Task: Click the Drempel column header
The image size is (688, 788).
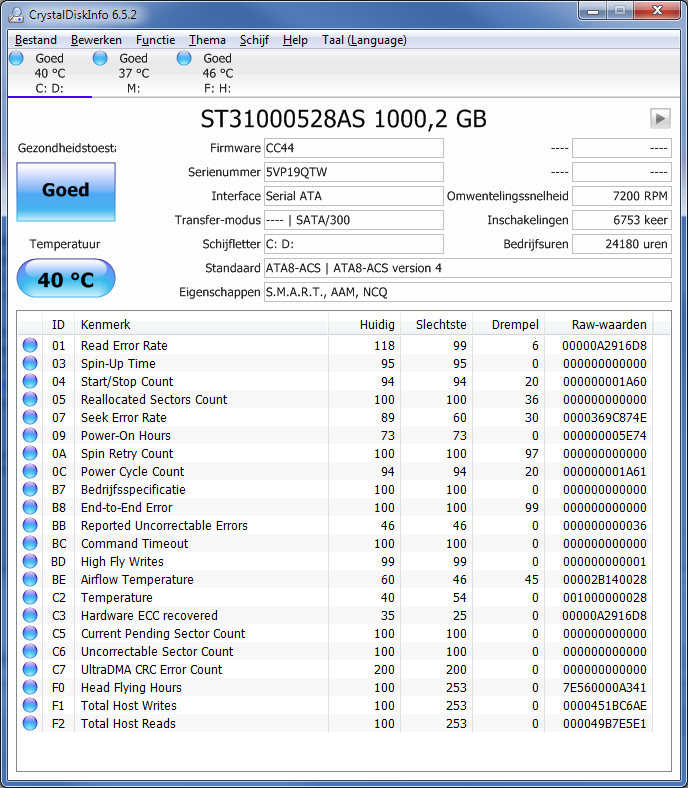Action: point(508,325)
